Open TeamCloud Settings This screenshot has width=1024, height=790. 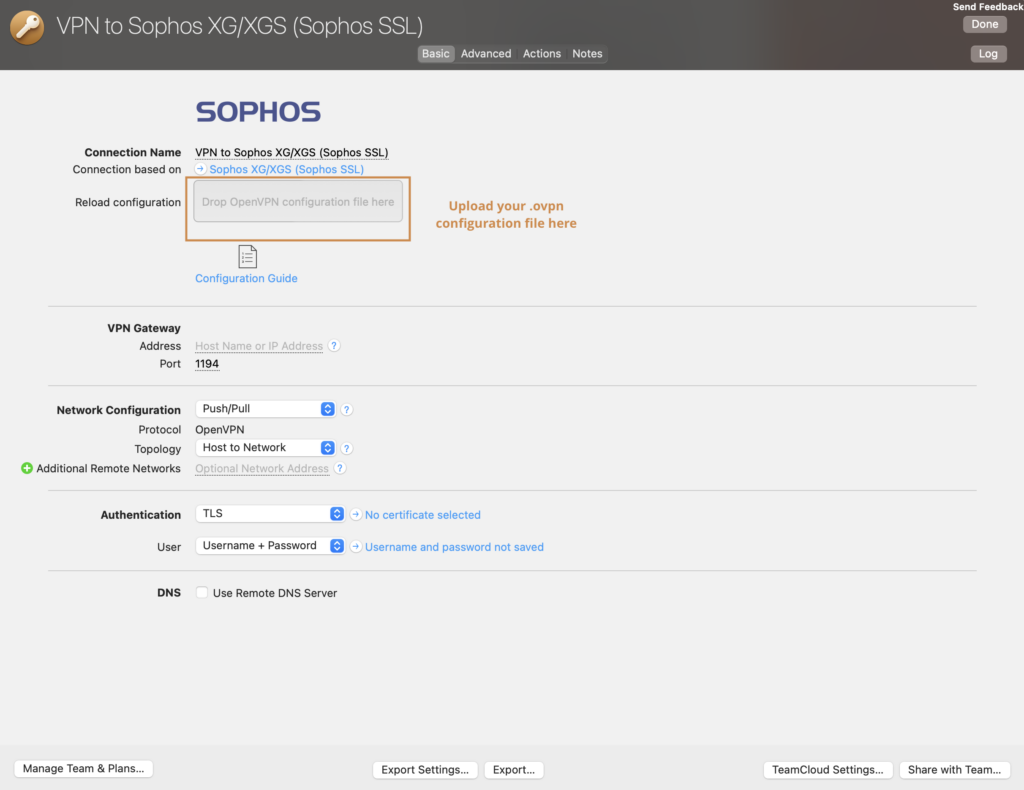(828, 769)
